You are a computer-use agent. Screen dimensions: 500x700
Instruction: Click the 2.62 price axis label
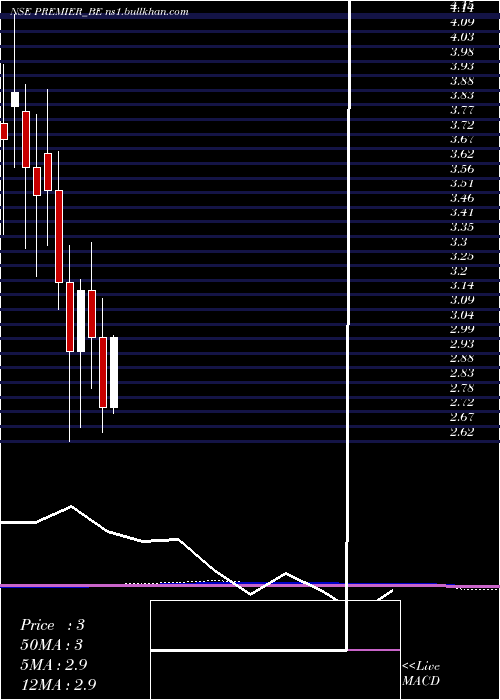(462, 432)
